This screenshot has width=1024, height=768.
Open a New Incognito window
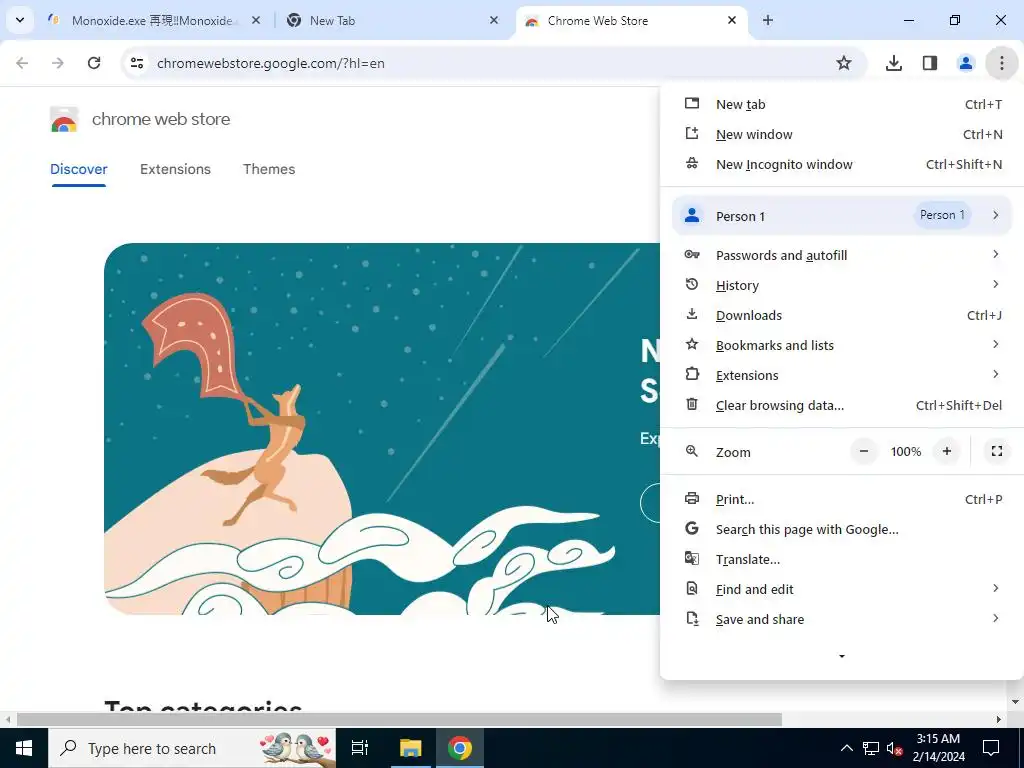pyautogui.click(x=842, y=165)
